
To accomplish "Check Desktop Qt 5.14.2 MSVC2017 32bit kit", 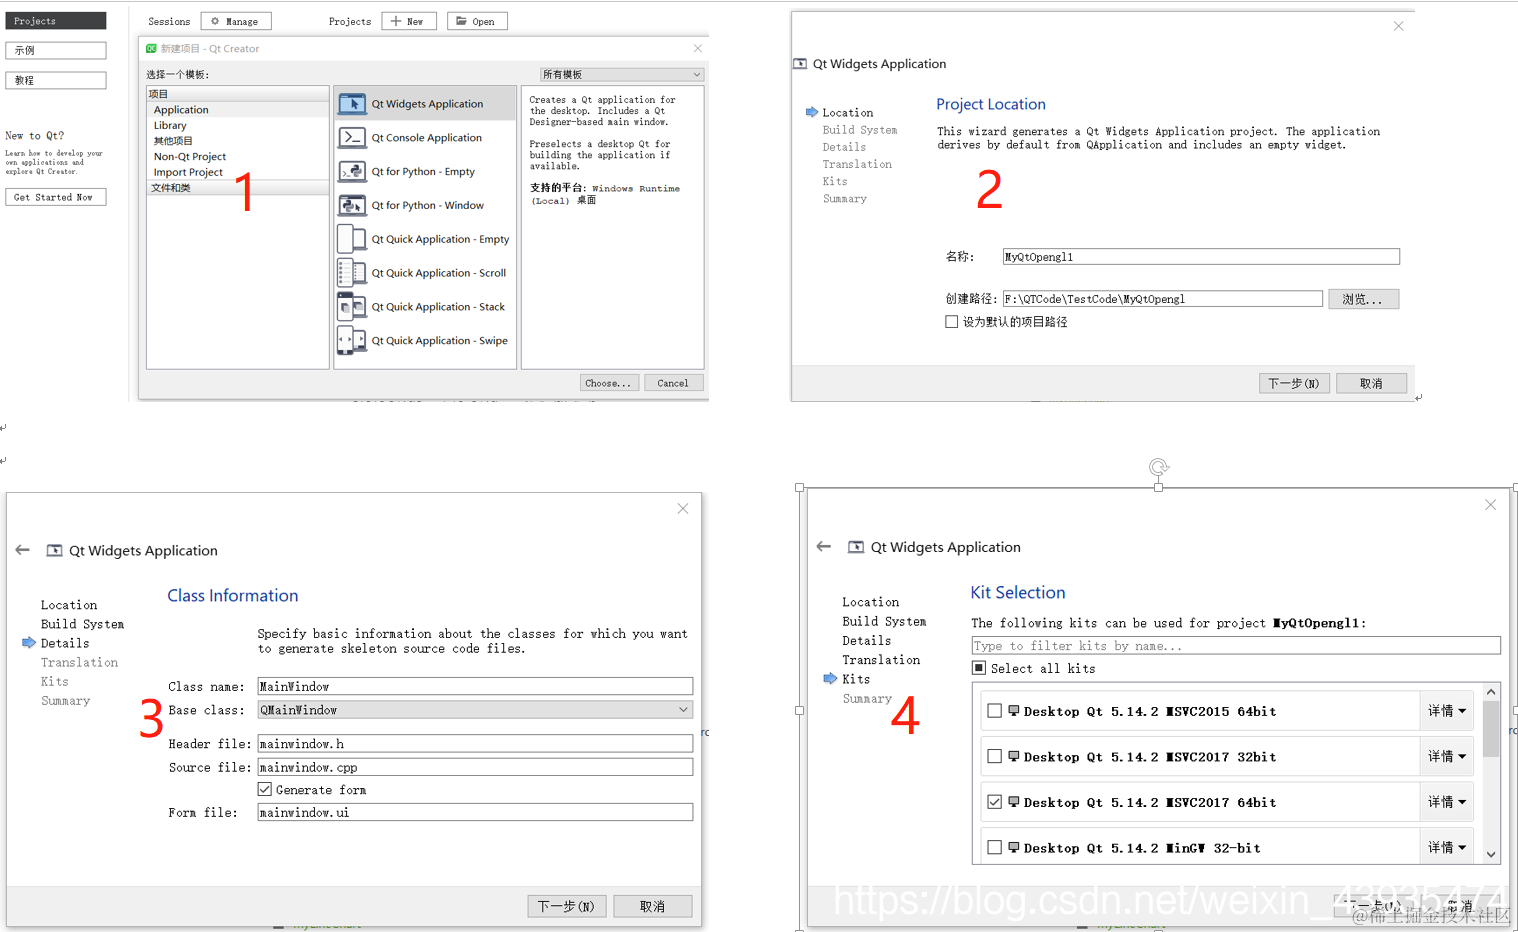I will (x=994, y=757).
